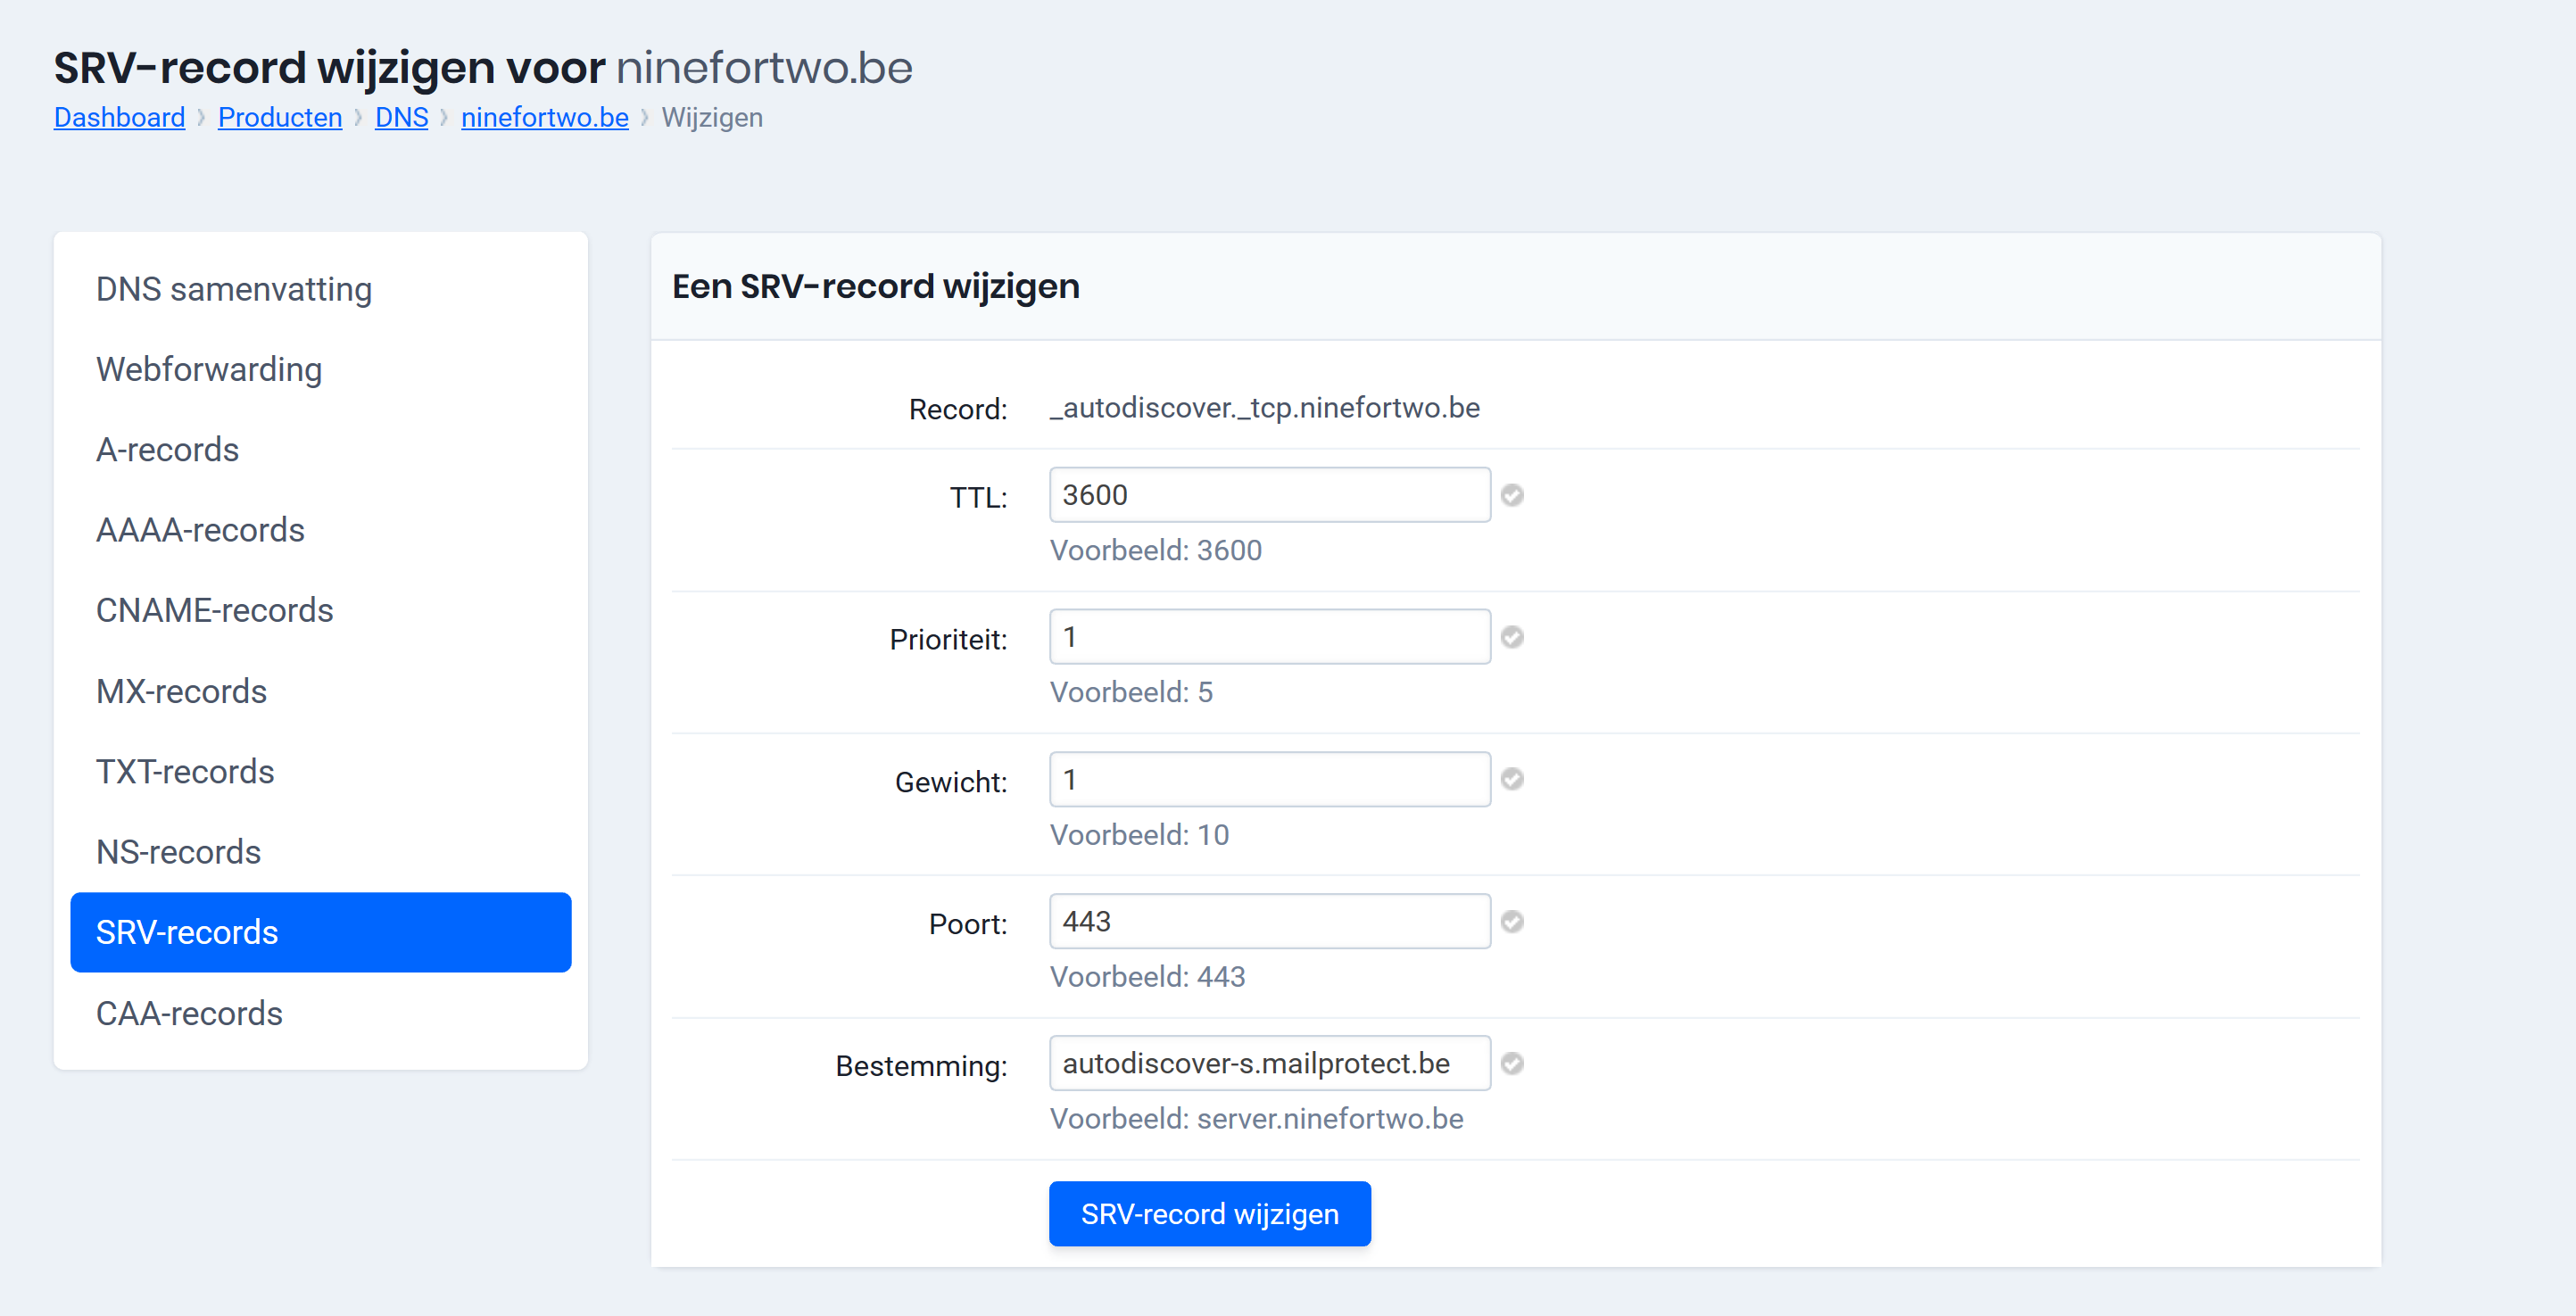The width and height of the screenshot is (2576, 1316).
Task: Go back to the Dashboard
Action: click(x=119, y=117)
